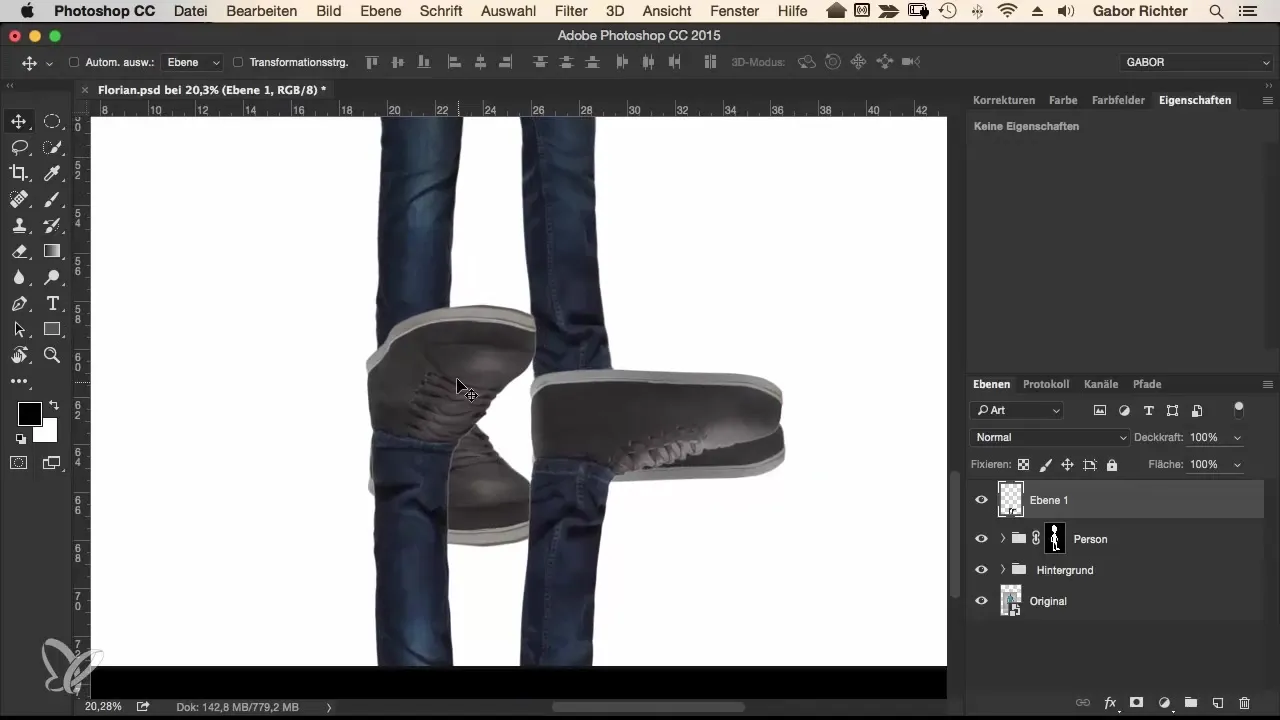Image resolution: width=1280 pixels, height=720 pixels.
Task: Select the Zoom tool
Action: coord(52,356)
